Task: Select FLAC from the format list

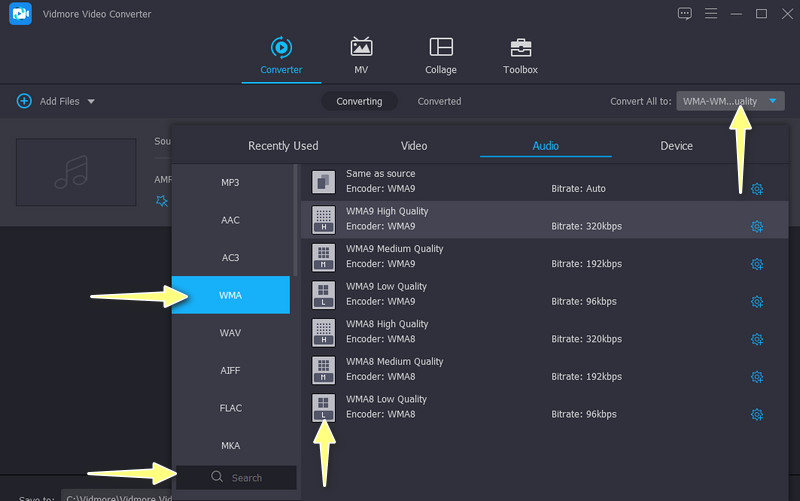Action: 230,408
